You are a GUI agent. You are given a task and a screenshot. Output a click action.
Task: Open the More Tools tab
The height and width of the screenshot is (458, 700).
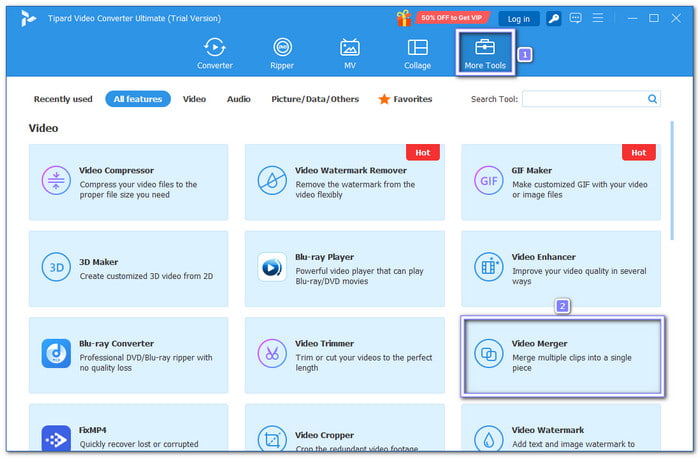tap(485, 54)
